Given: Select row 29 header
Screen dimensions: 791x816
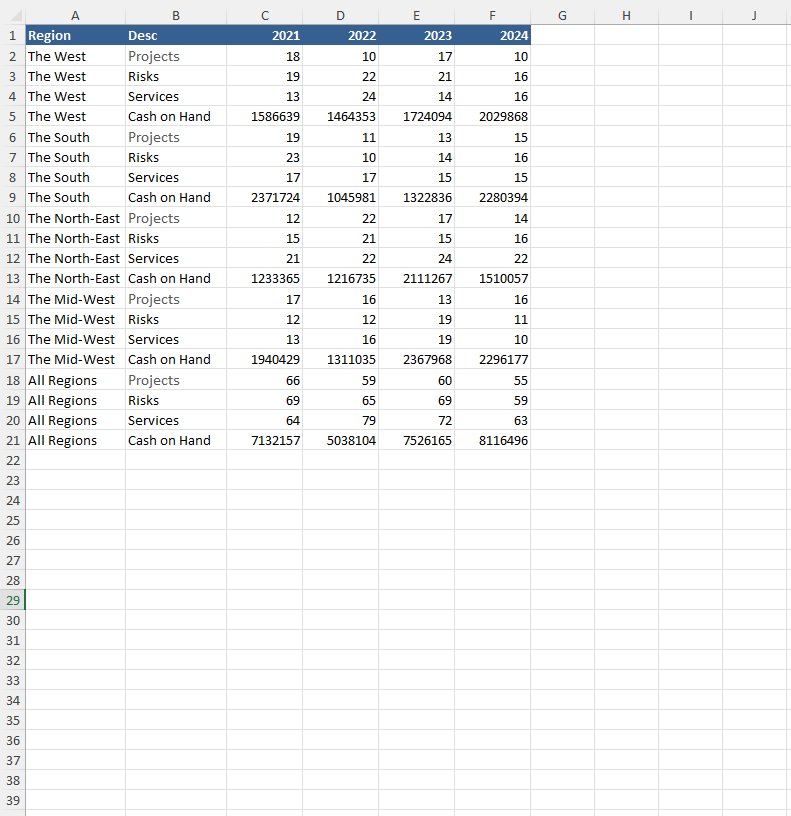Looking at the screenshot, I should (12, 600).
